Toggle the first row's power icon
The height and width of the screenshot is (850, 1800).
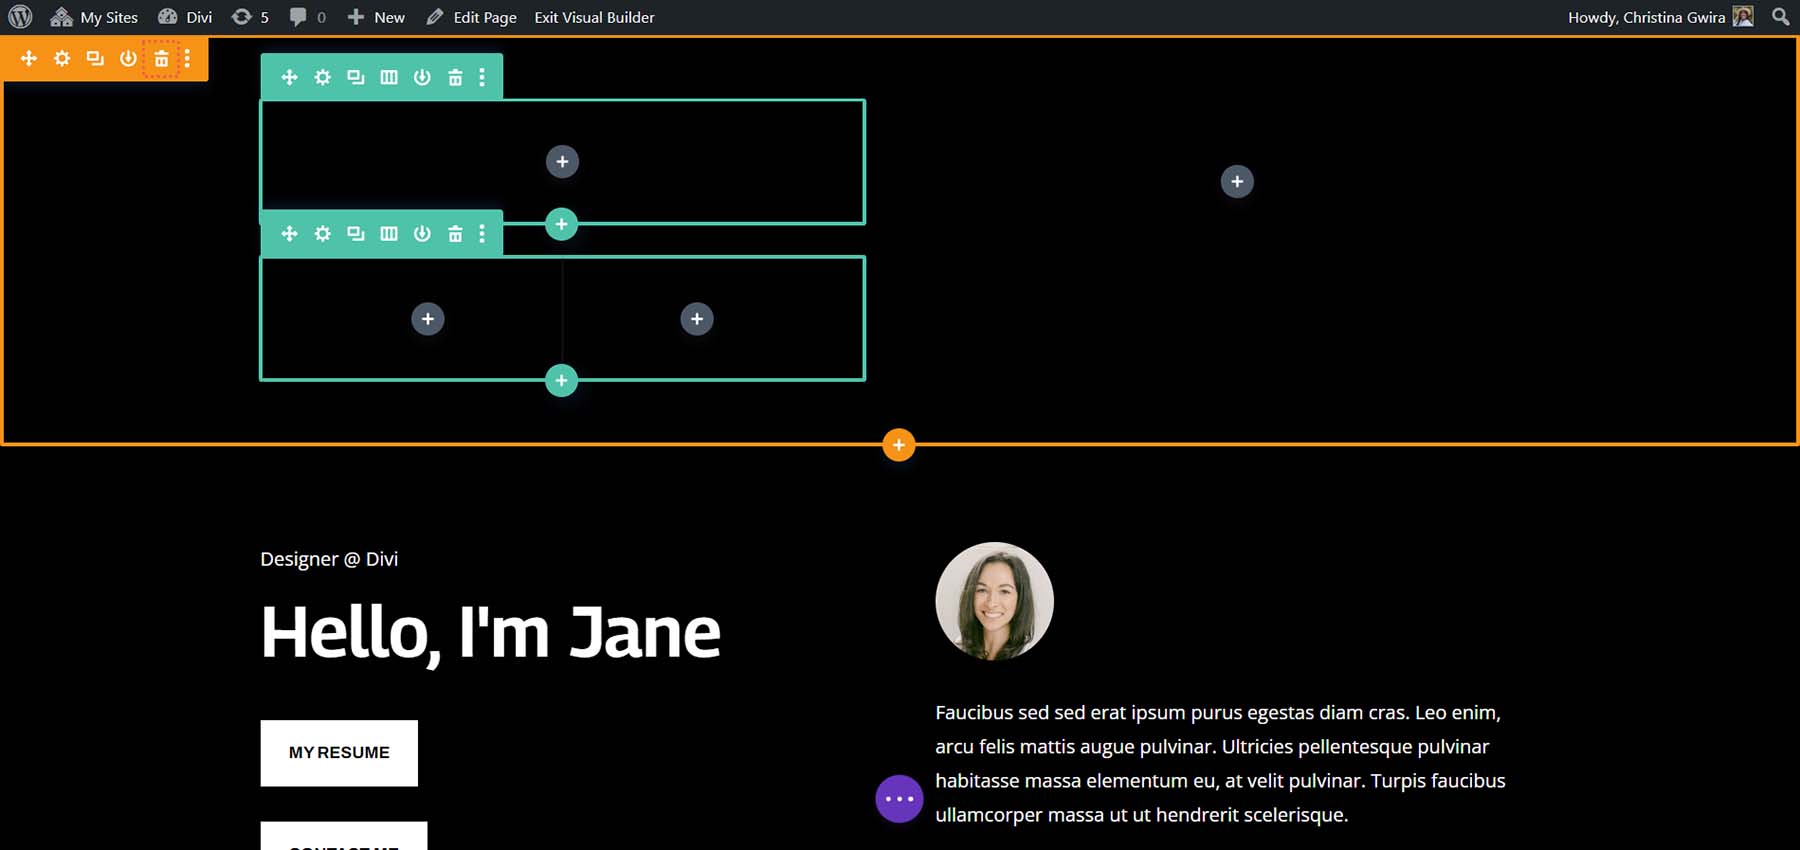[422, 77]
